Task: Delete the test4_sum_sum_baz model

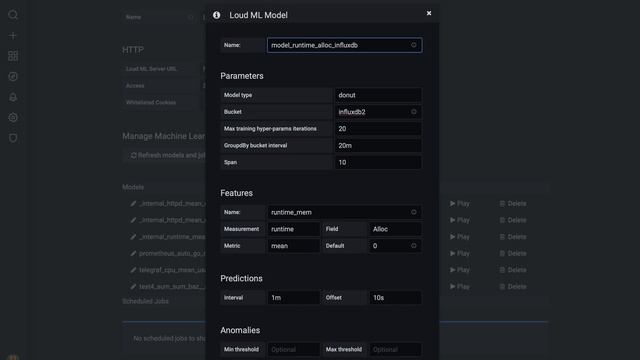Action: tap(513, 287)
